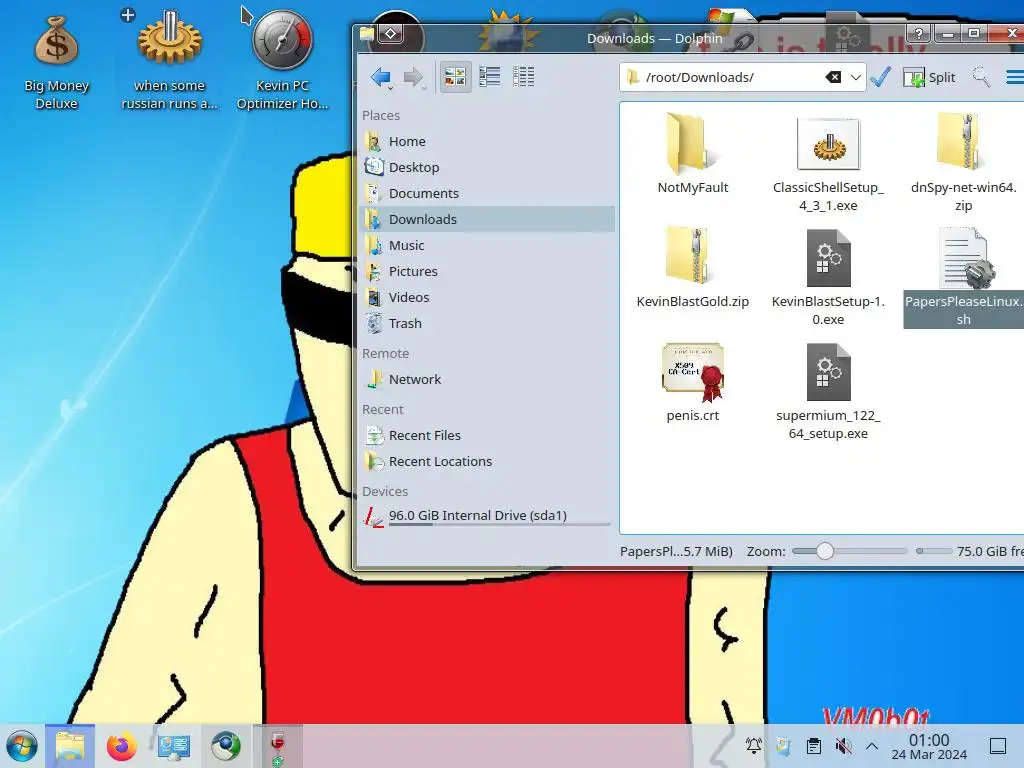This screenshot has width=1024, height=768.
Task: Open Videos in the Places panel
Action: click(488, 298)
